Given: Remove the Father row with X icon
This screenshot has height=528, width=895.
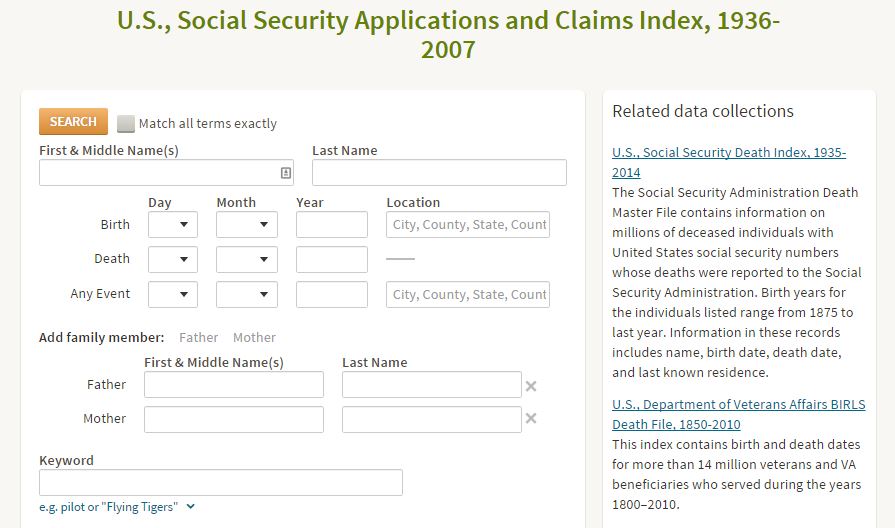Looking at the screenshot, I should (531, 386).
